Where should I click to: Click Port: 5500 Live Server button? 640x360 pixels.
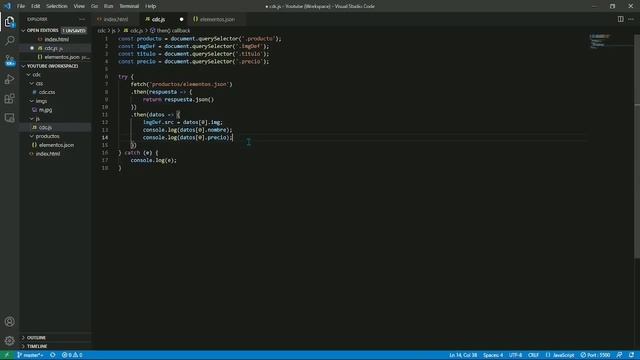tap(596, 355)
